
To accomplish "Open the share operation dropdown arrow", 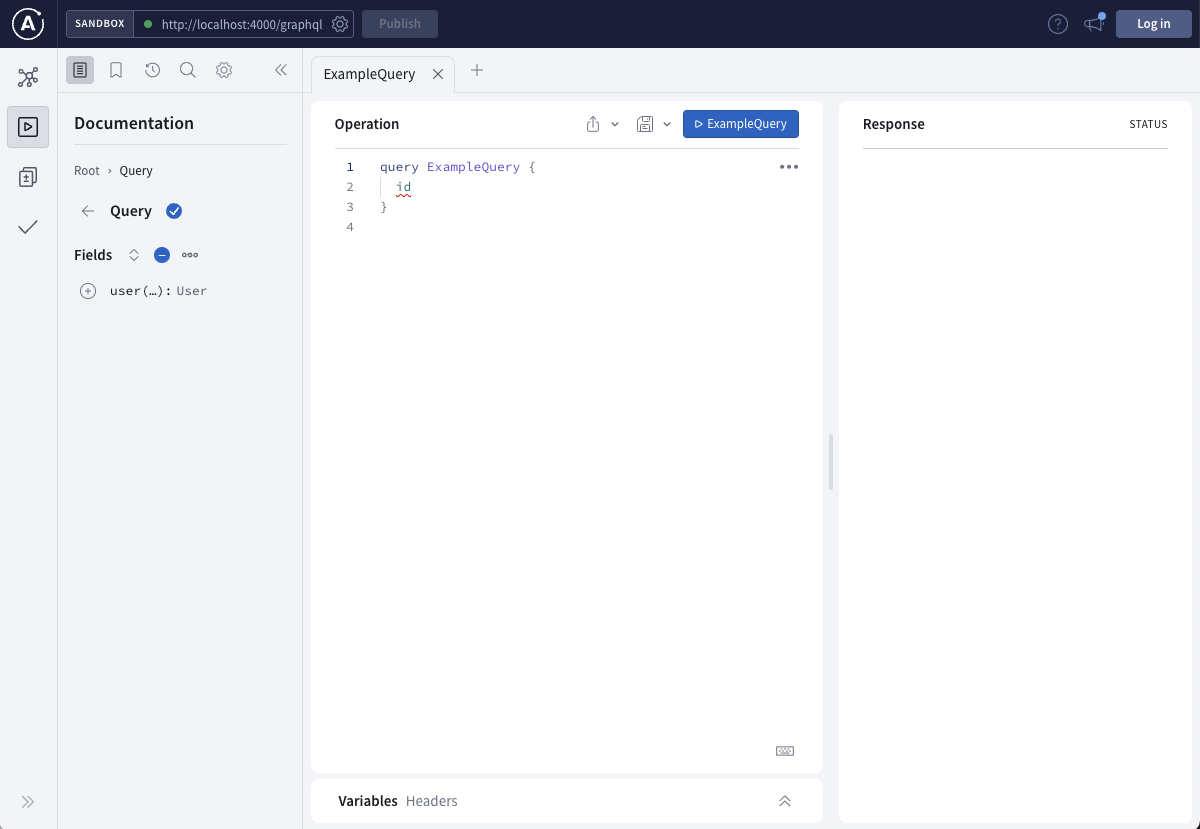I will (615, 124).
